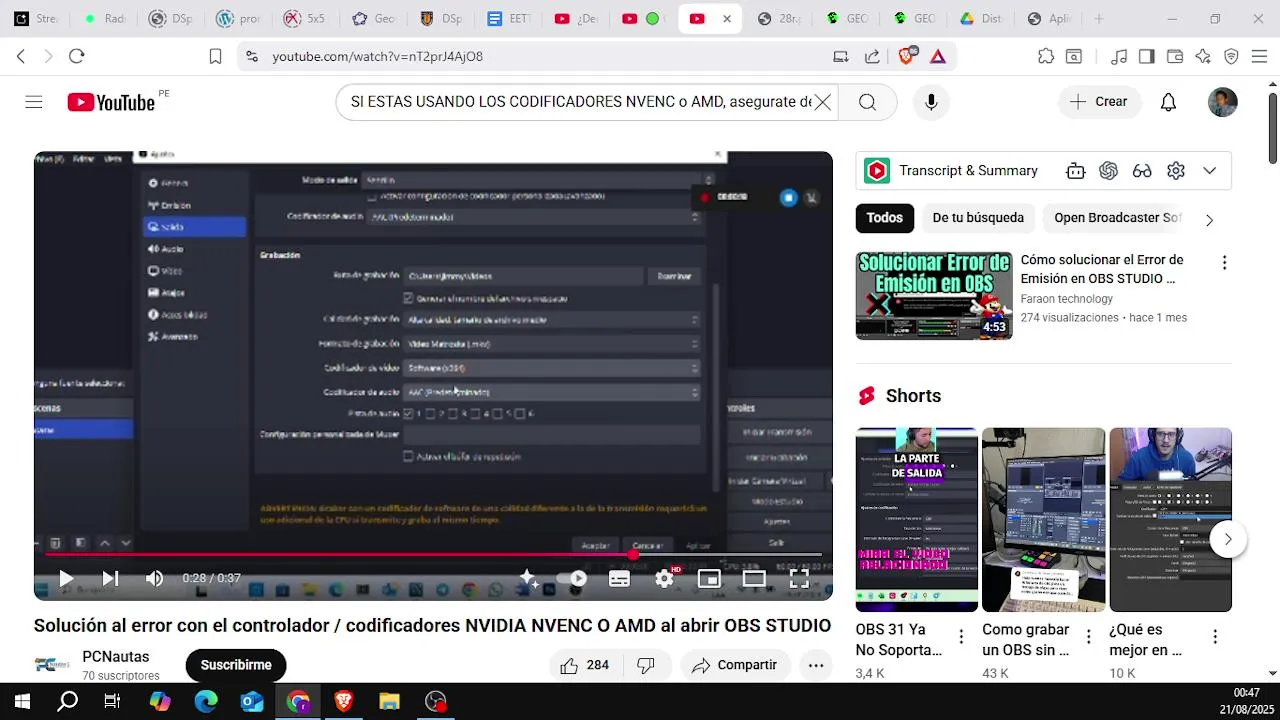Skip to the next video
1280x720 pixels.
click(110, 578)
